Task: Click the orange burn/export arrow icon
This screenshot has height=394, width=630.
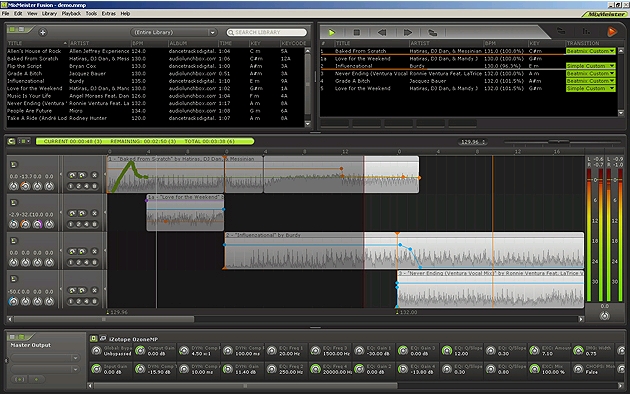Action: pyautogui.click(x=612, y=31)
